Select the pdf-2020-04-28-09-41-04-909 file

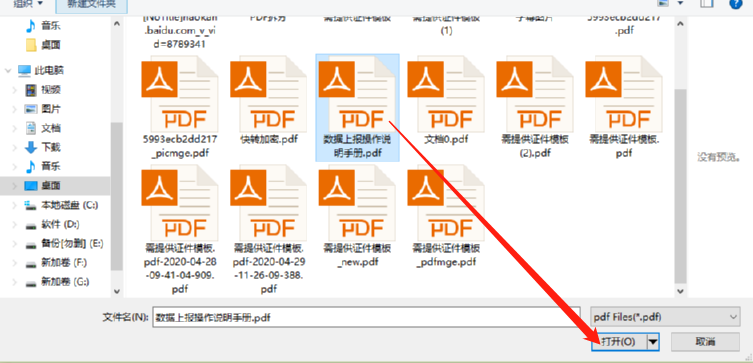point(180,230)
